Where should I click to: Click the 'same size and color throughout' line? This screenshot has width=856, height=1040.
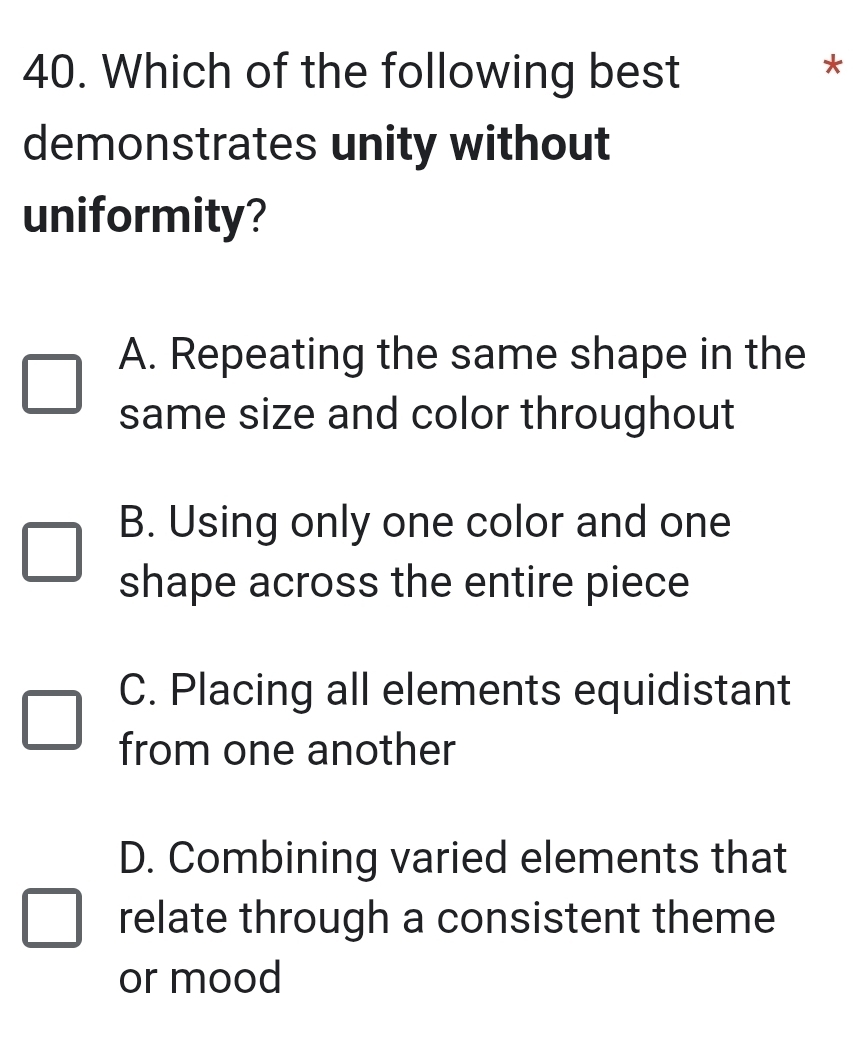[x=426, y=415]
